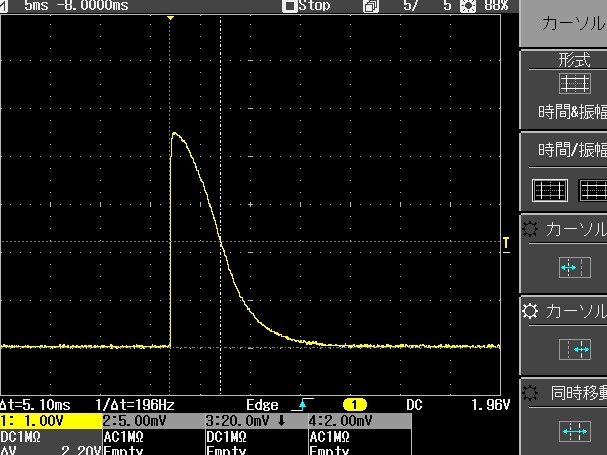Click channel 4 AC1MΩ coupling label

tap(329, 437)
